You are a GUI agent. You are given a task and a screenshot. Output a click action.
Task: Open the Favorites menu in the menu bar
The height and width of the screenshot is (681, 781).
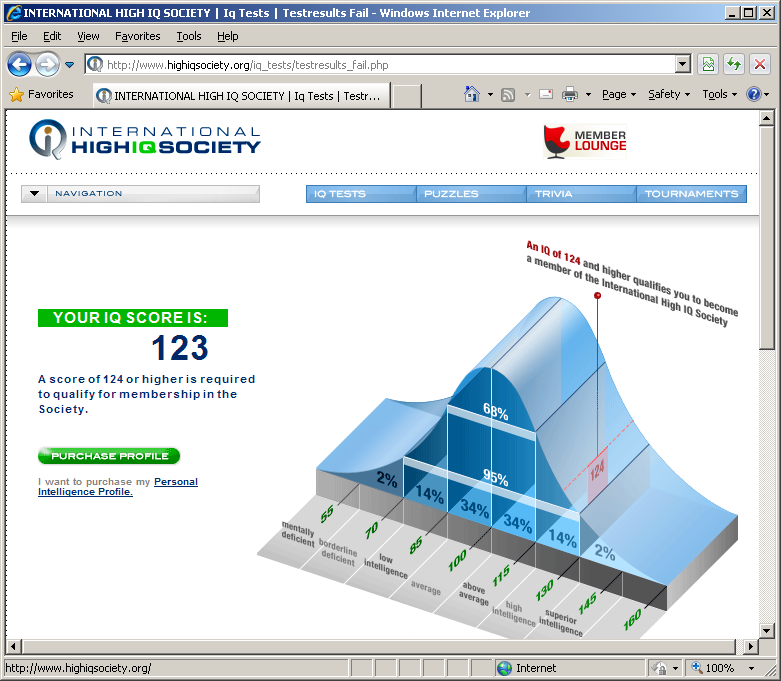point(137,36)
